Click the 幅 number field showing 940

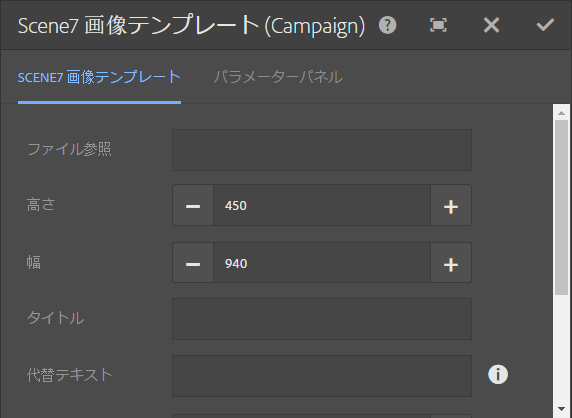click(x=322, y=263)
